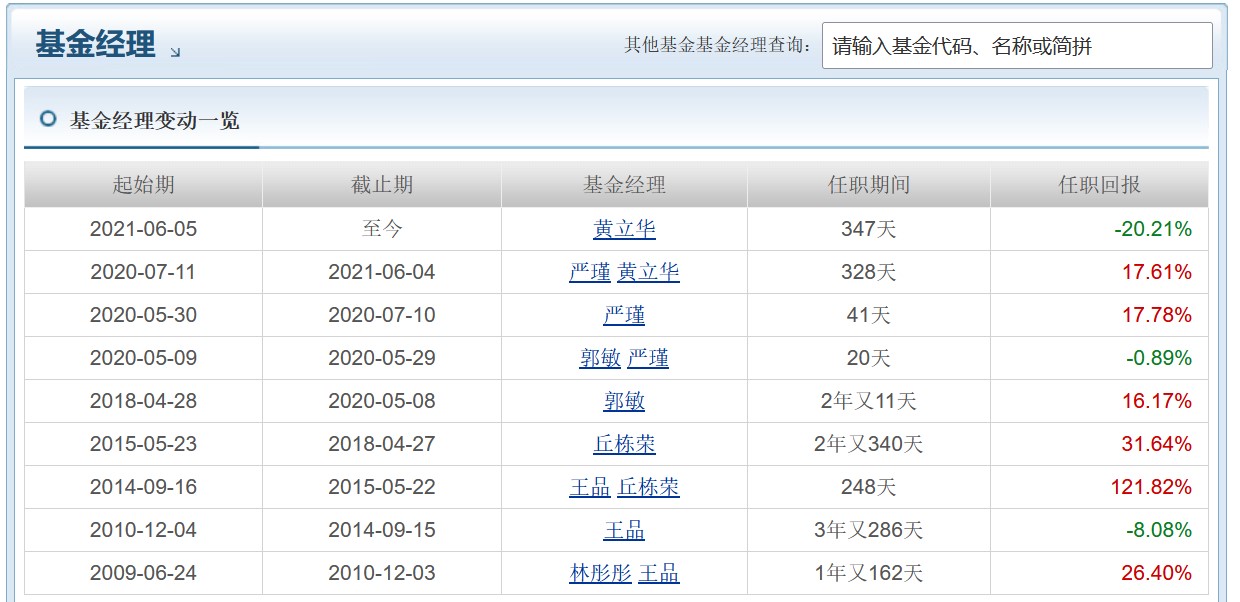Open 王品 link in the 2010-12-04 row
The image size is (1240, 602).
(624, 530)
